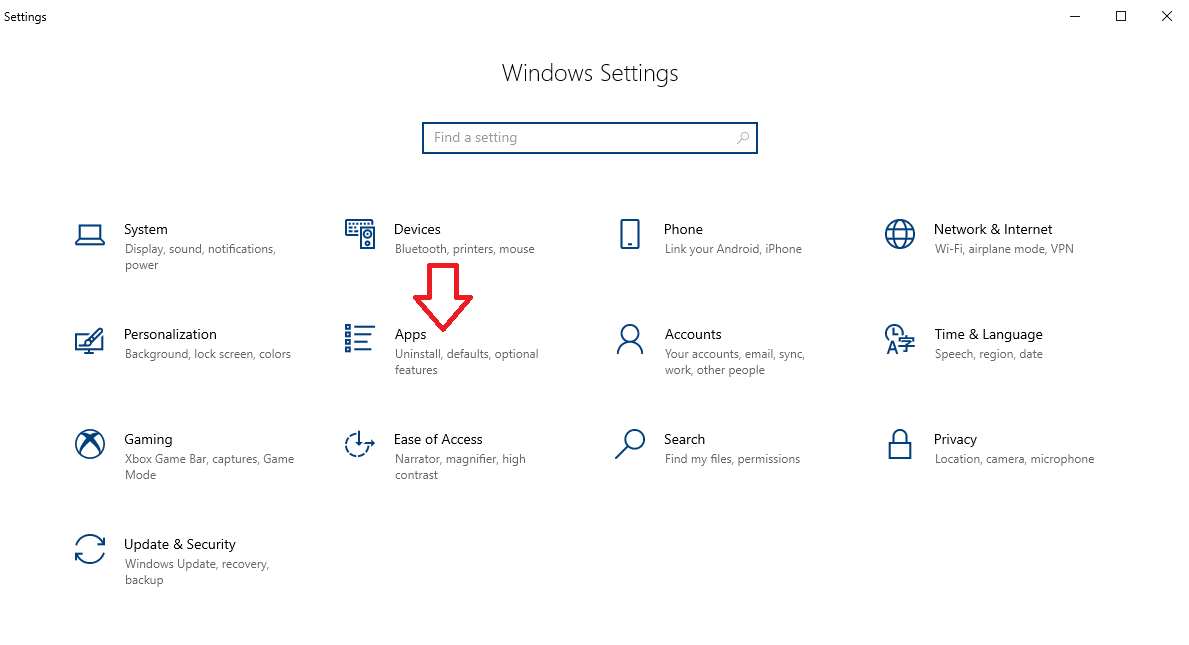Image resolution: width=1189 pixels, height=645 pixels.
Task: Open Network & Internet label
Action: click(x=993, y=230)
